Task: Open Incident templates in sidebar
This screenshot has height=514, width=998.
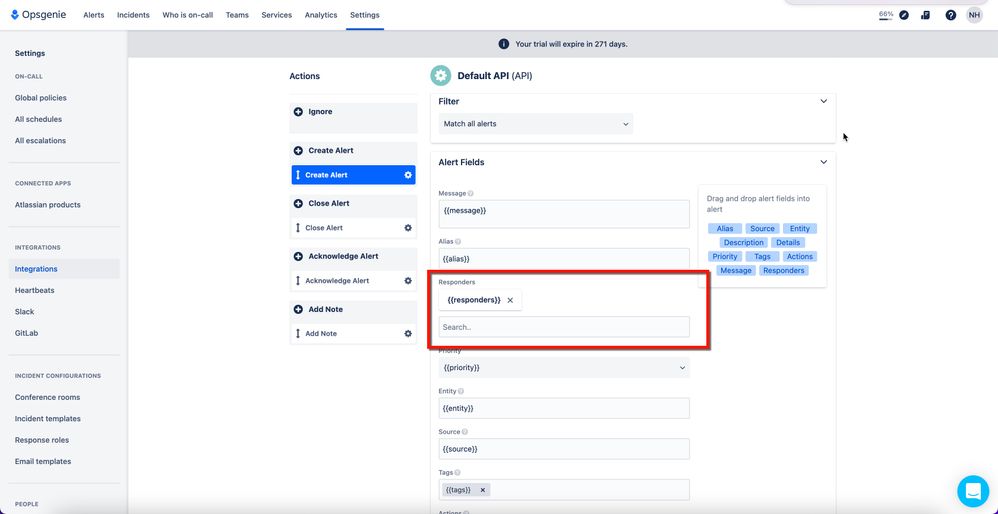Action: click(x=48, y=419)
